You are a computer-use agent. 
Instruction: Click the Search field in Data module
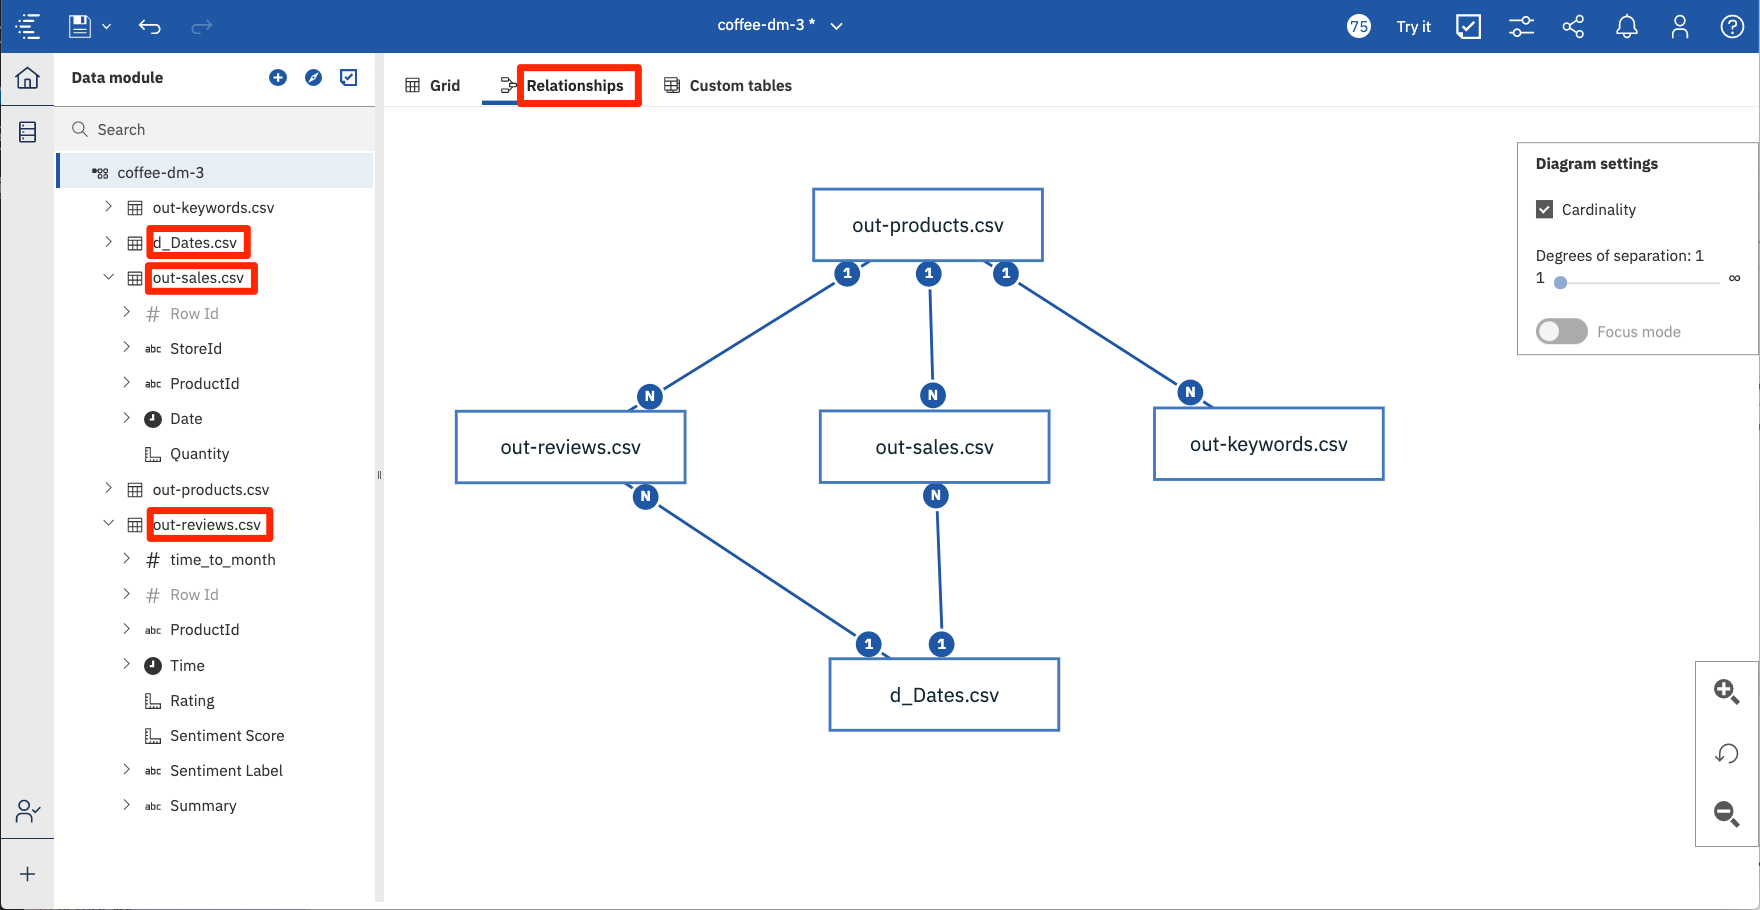coord(215,130)
